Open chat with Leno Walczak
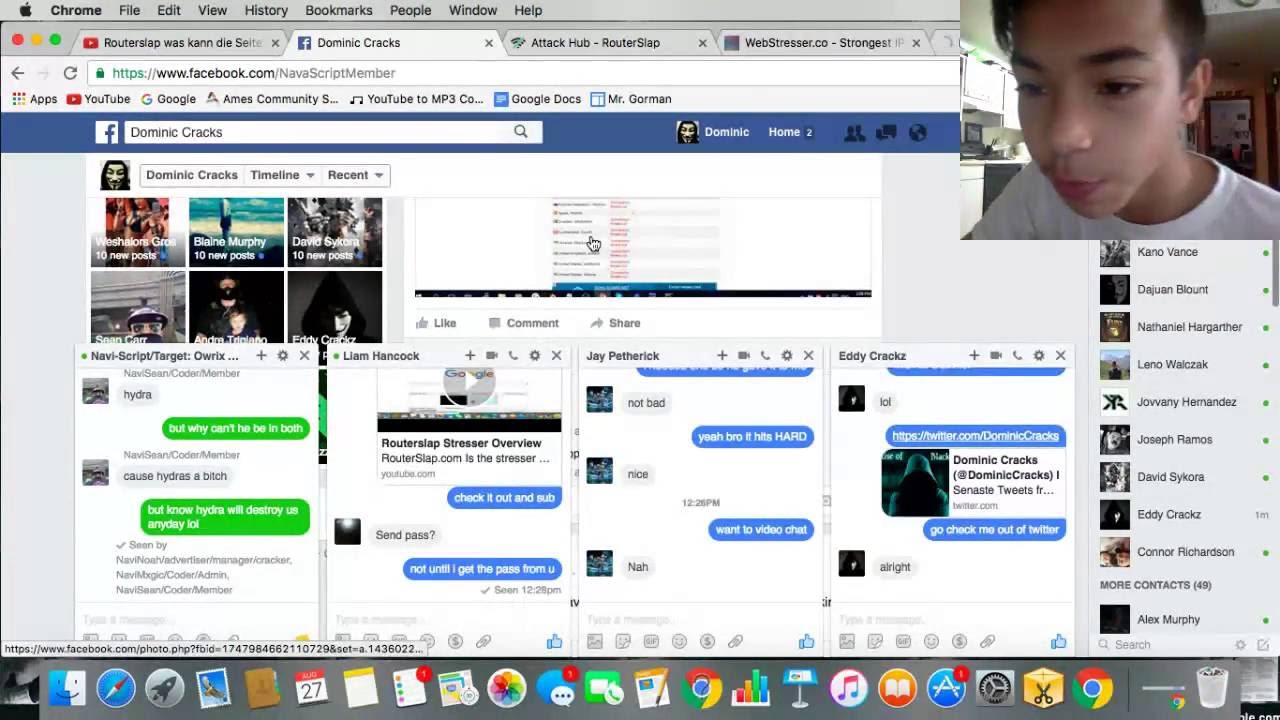This screenshot has width=1280, height=720. pos(1184,365)
